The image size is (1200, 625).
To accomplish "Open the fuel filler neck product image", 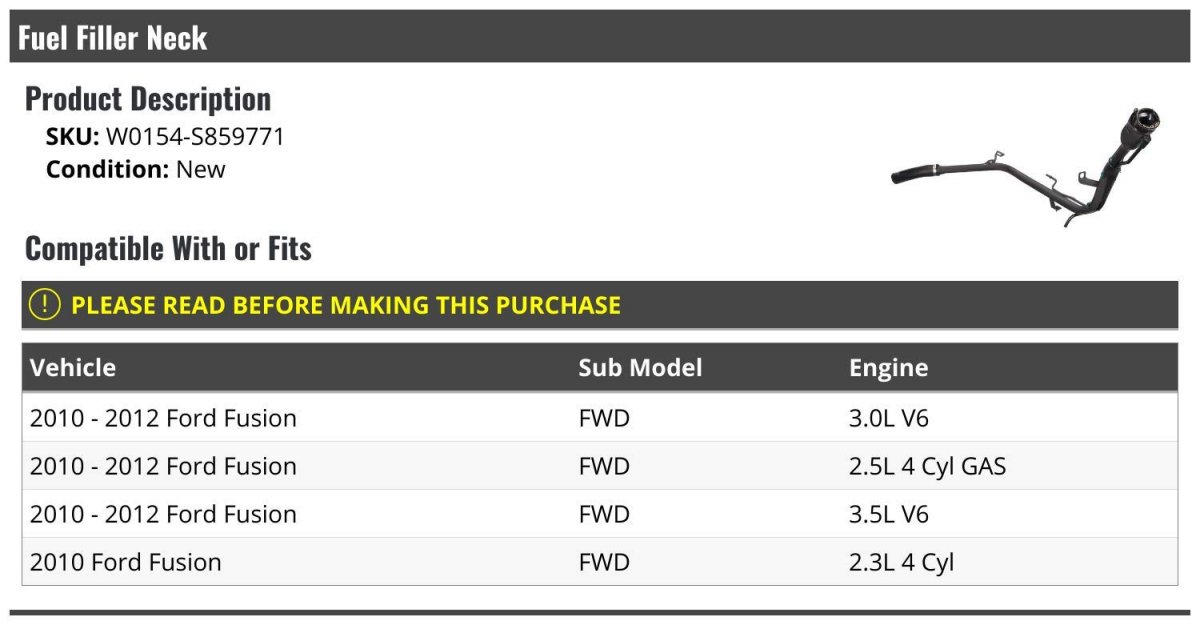I will pyautogui.click(x=1025, y=166).
